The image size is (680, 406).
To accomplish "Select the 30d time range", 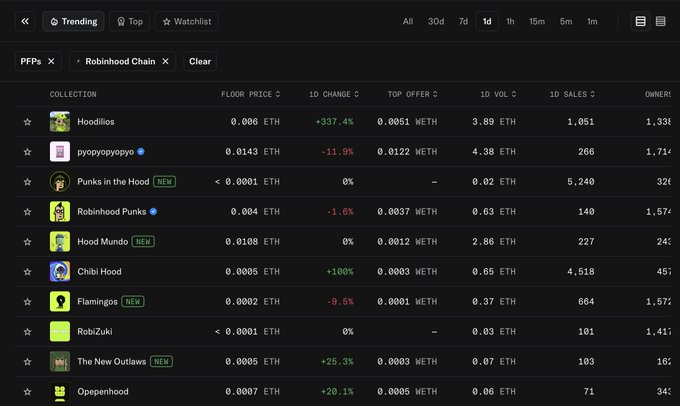I will point(436,21).
